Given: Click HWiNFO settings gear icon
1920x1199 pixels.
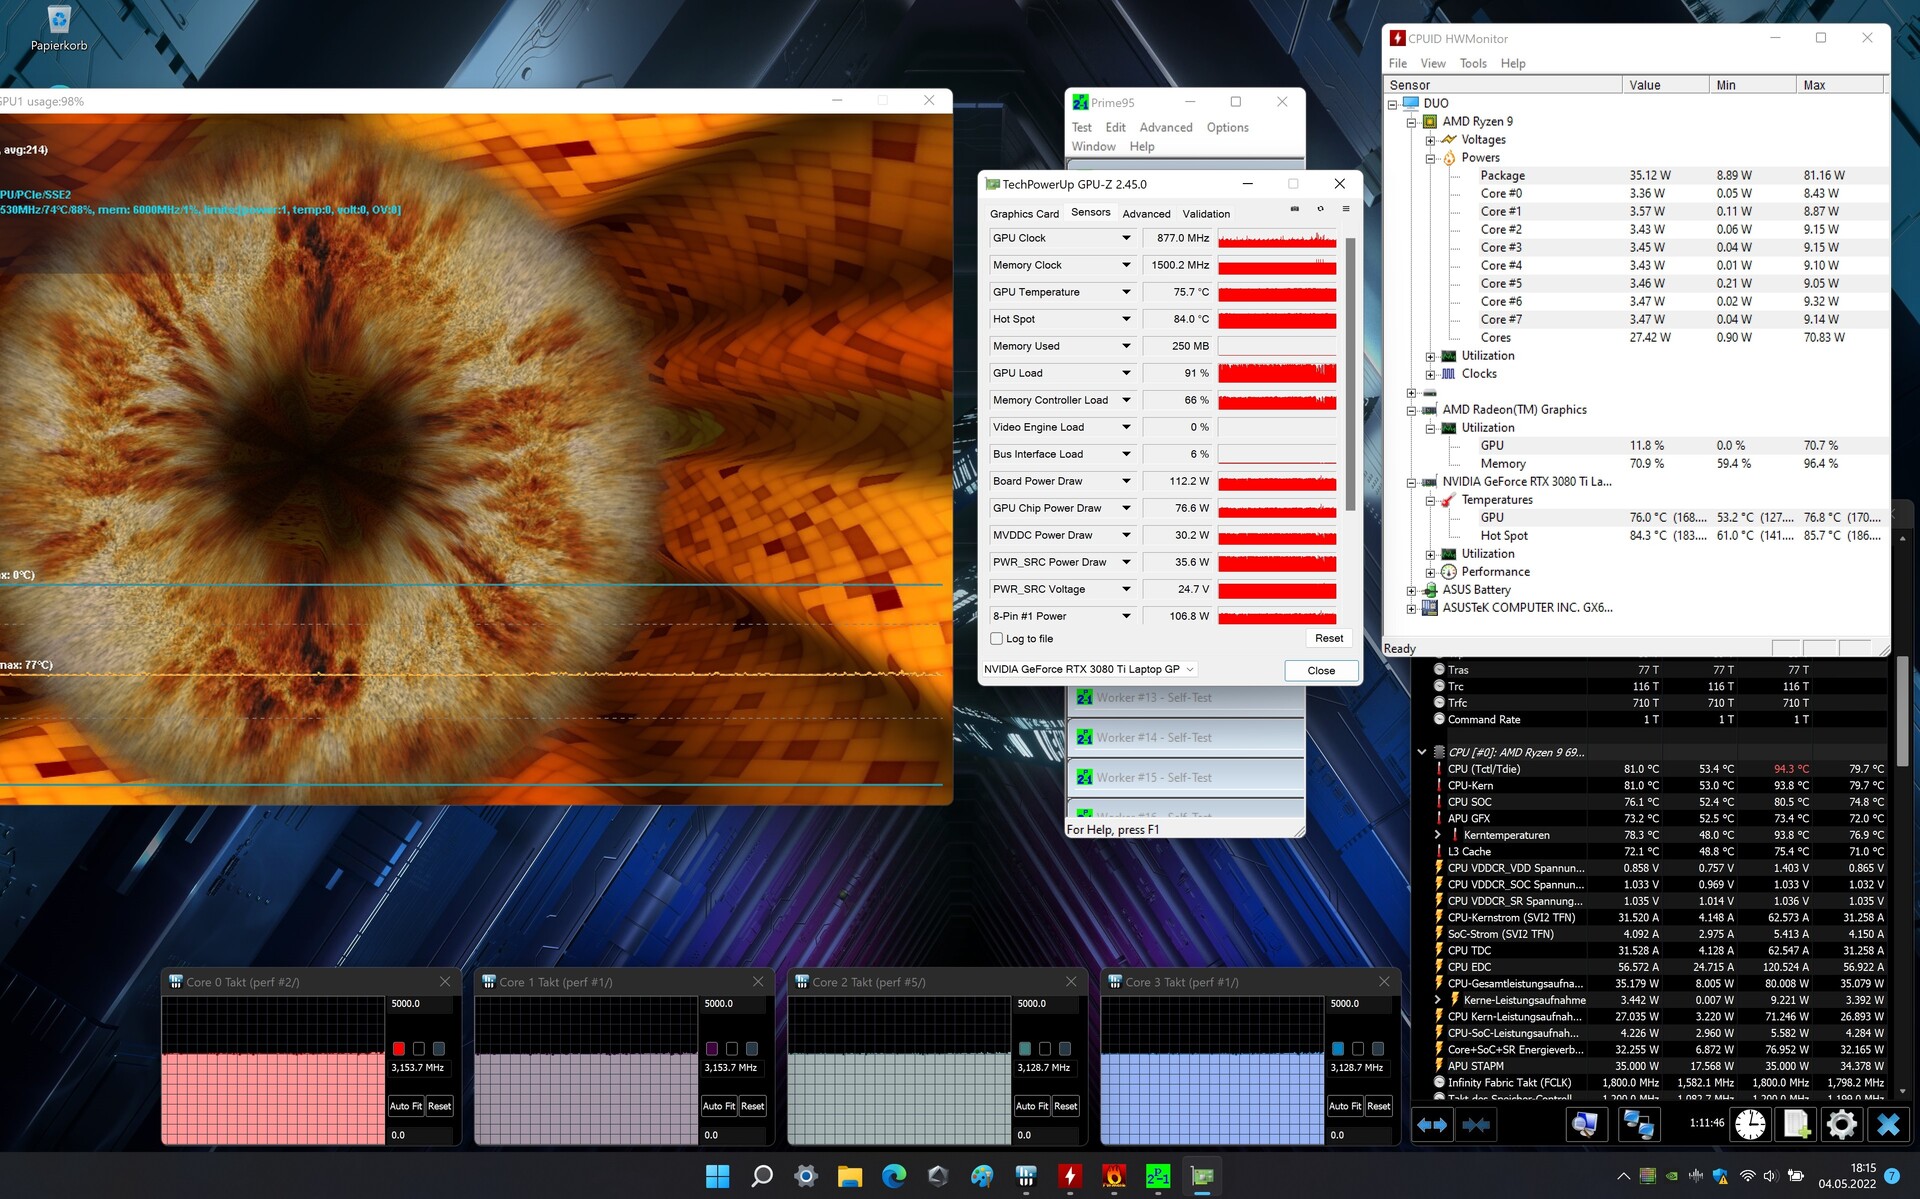Looking at the screenshot, I should click(x=1841, y=1124).
